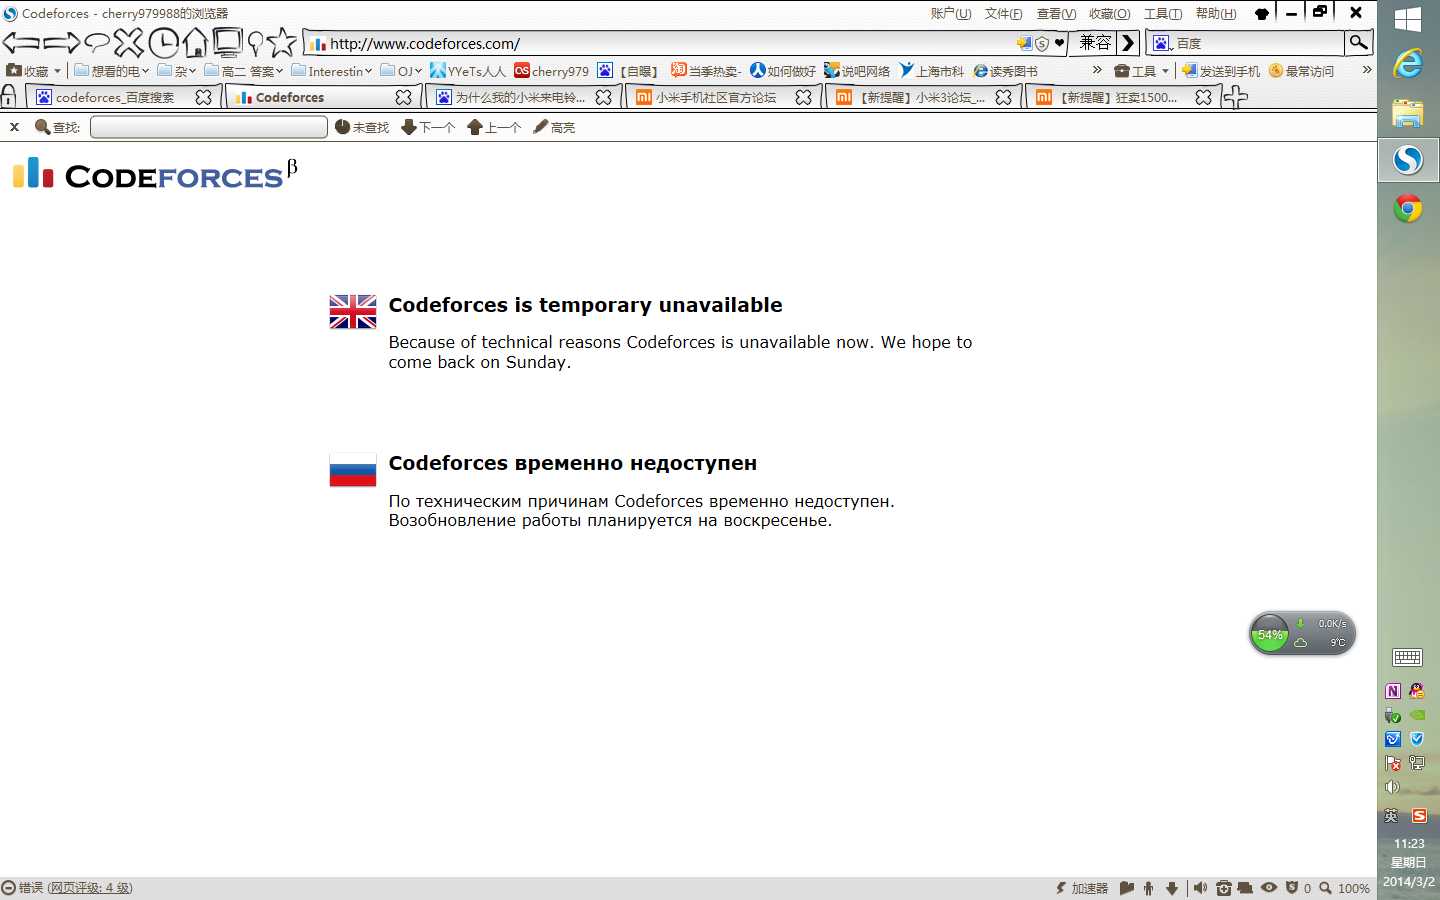Viewport: 1440px width, 900px height.
Task: Expand the 想看的电 bookmark folder
Action: [111, 71]
